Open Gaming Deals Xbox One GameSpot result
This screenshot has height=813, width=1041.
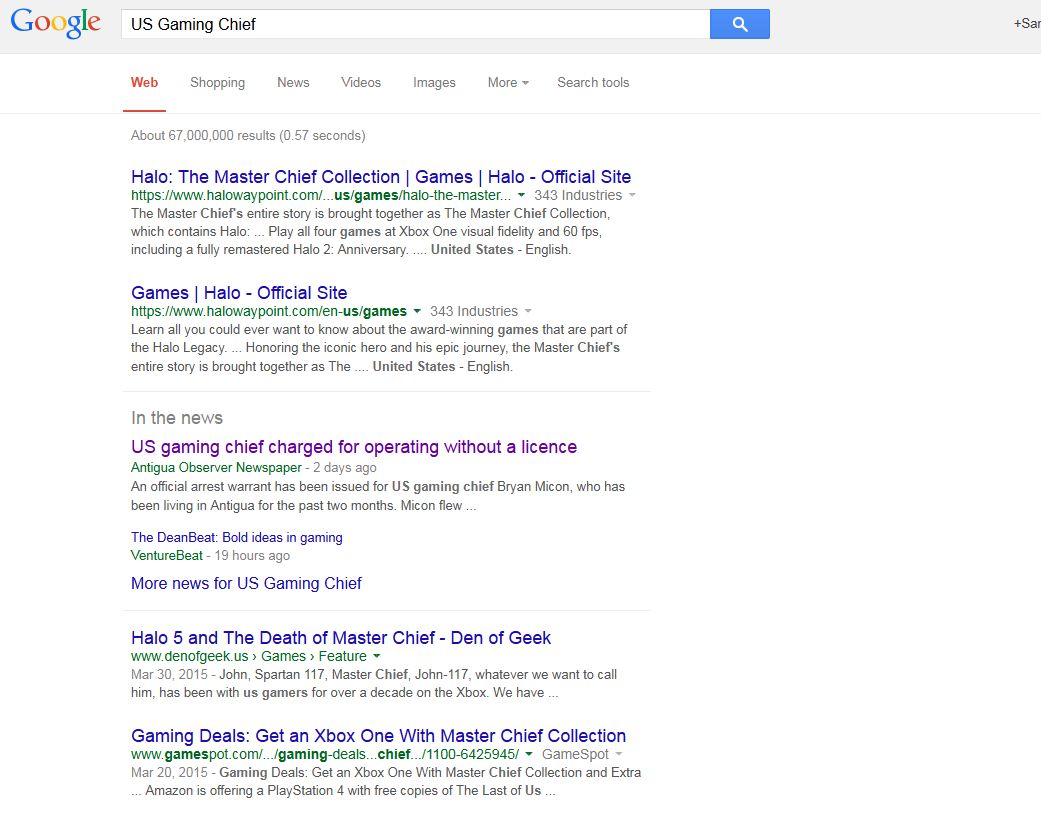coord(378,736)
